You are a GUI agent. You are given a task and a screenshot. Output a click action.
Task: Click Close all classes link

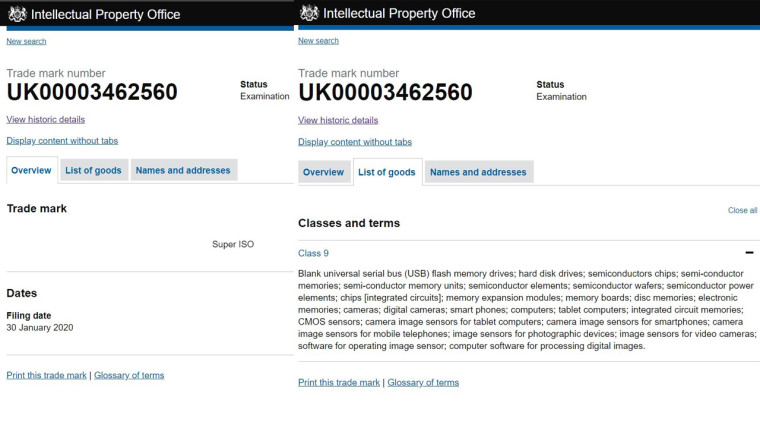(742, 210)
